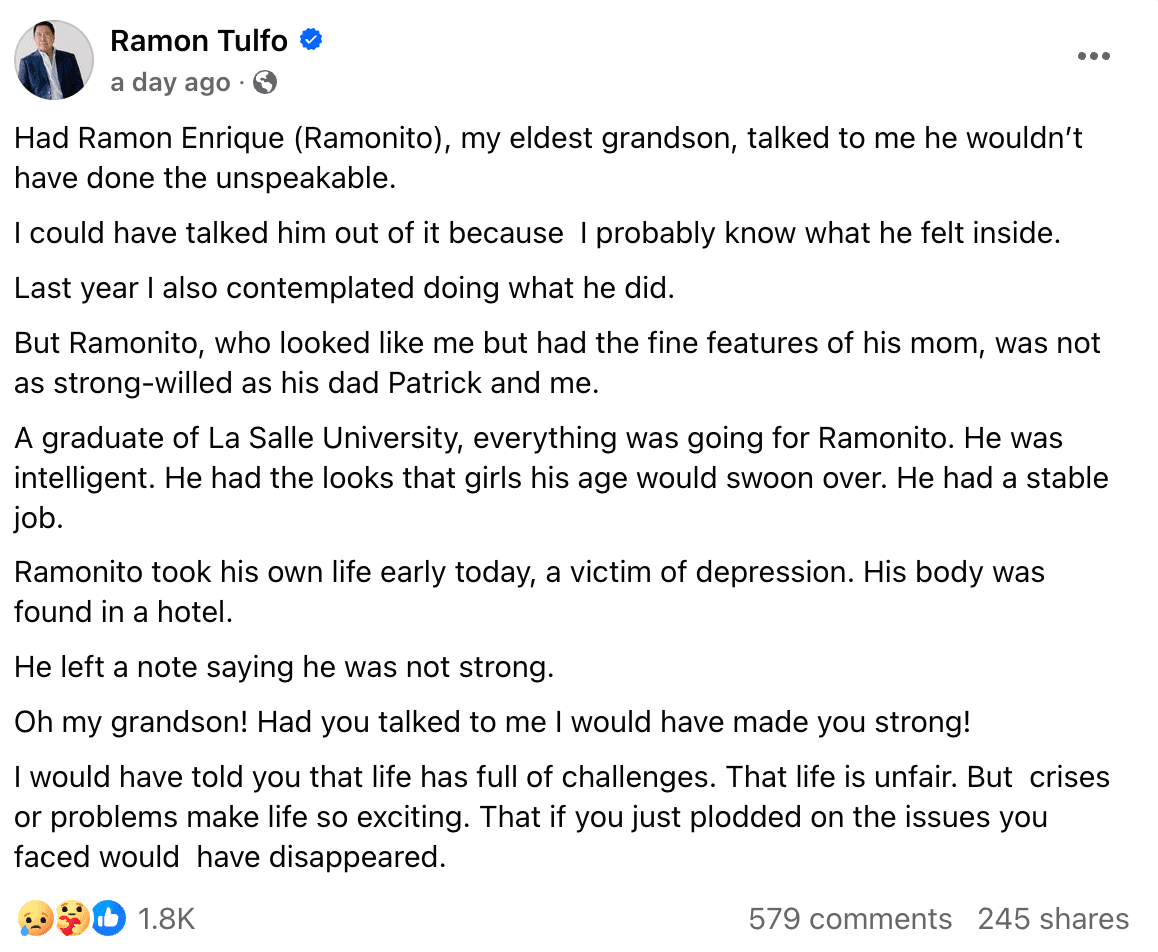Screen dimensions: 1158x952
Task: Click the paragraph starting 'Had Ramon Enrique'
Action: click(x=548, y=158)
